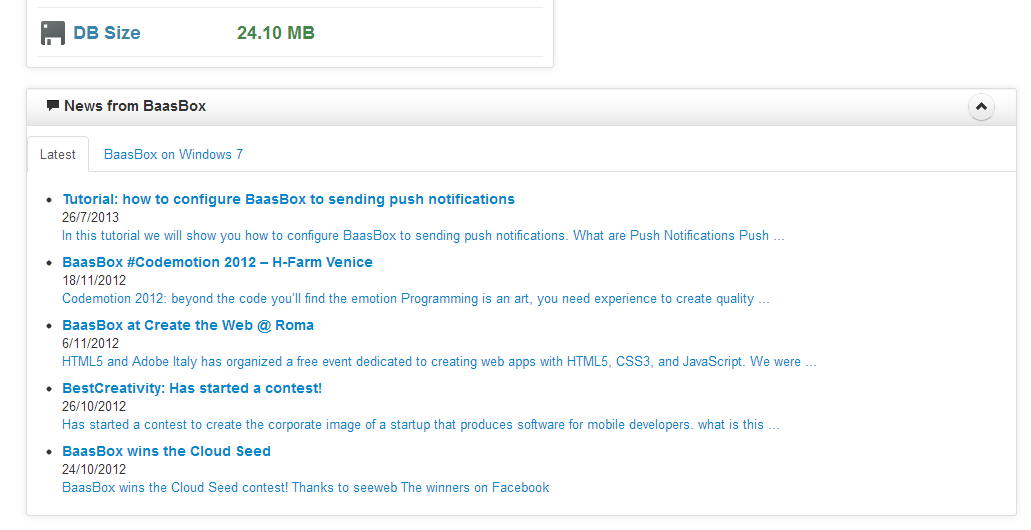Open BaasBox #Codemotion 2012 – H-Farm Venice article
1031x530 pixels.
pyautogui.click(x=218, y=262)
